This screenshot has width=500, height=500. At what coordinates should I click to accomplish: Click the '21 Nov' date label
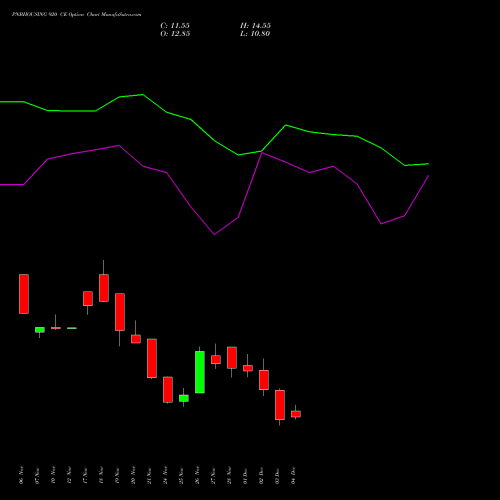[x=150, y=475]
